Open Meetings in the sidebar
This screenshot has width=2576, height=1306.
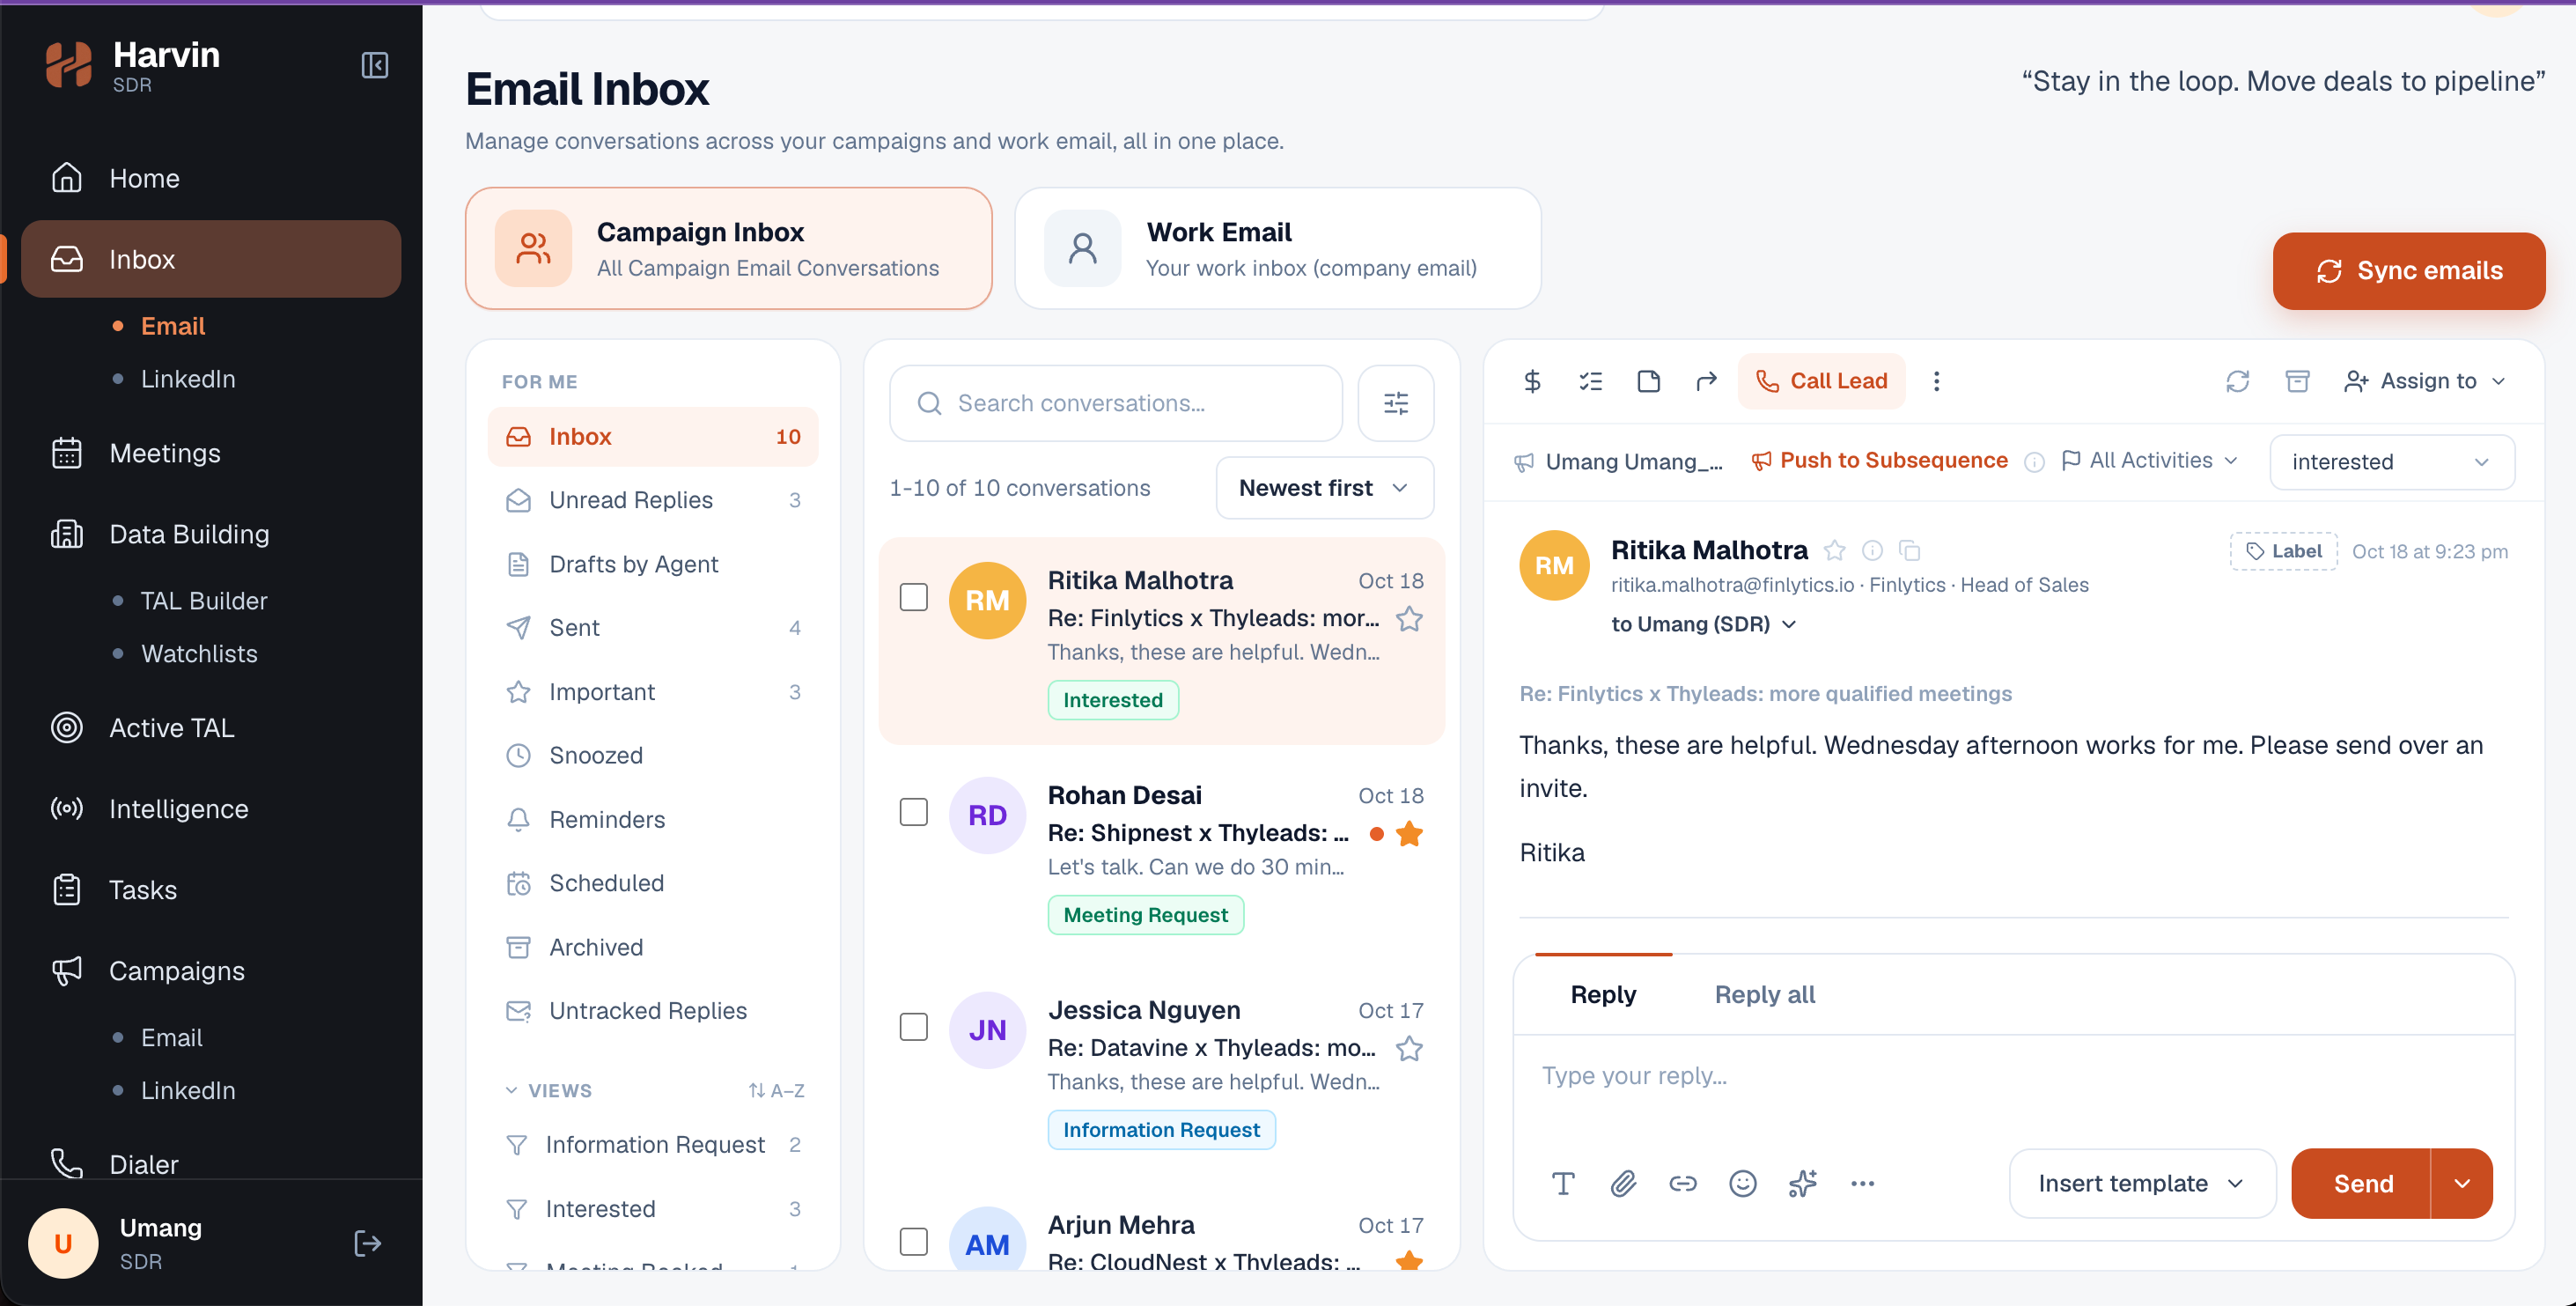coord(211,453)
